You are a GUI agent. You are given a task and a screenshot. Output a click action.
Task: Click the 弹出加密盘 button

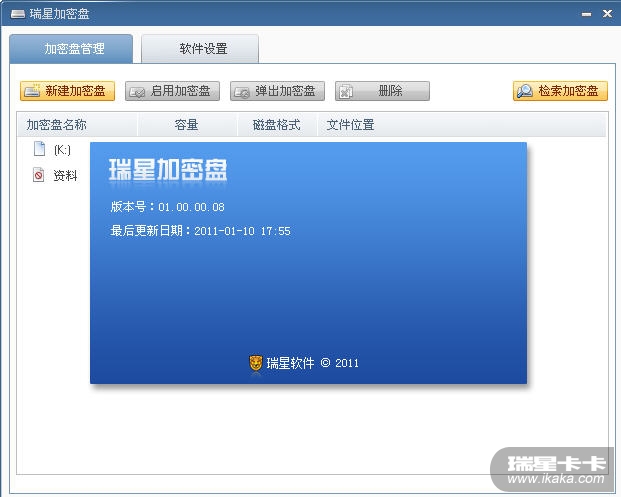(278, 91)
